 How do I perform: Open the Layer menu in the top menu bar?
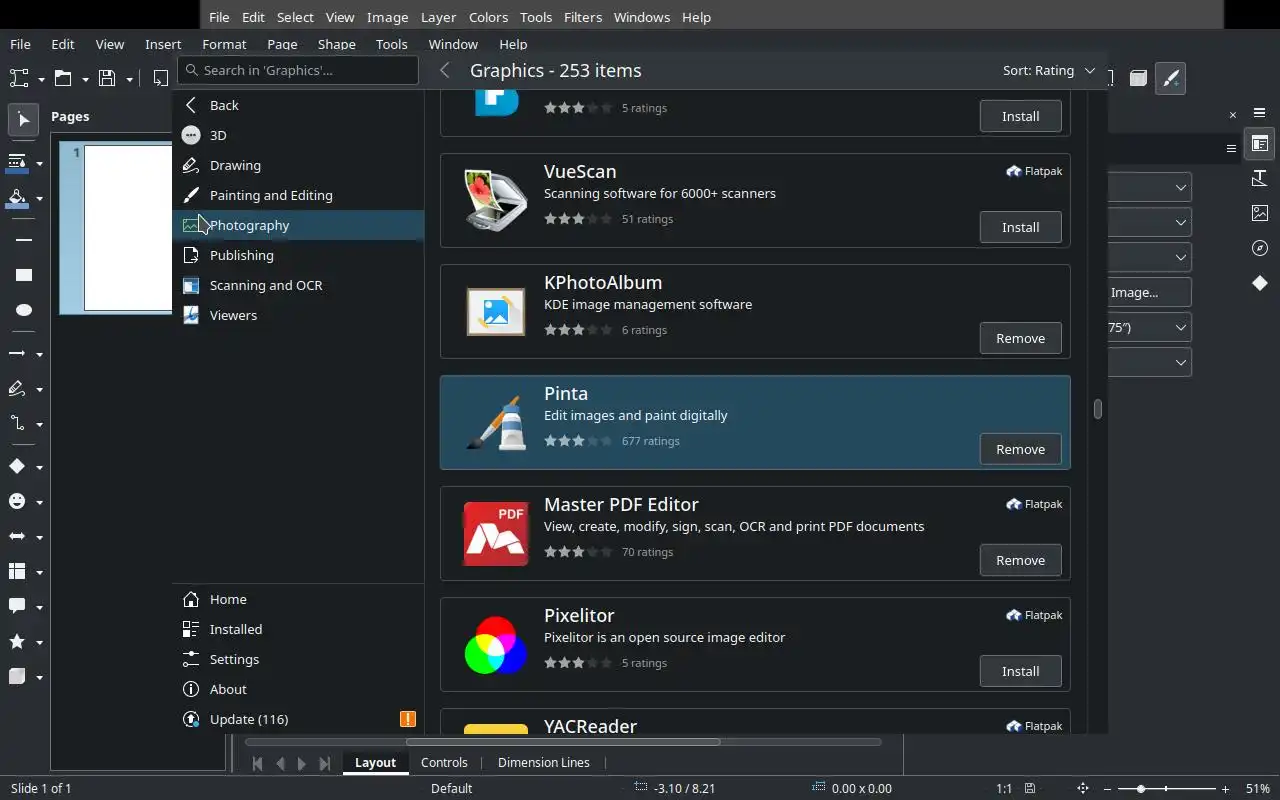[x=438, y=17]
